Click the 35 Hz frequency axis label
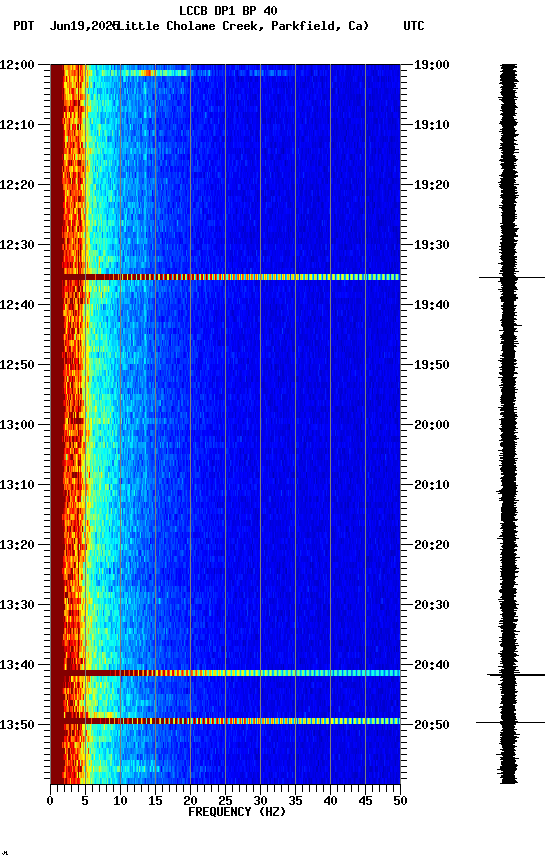The image size is (552, 864). coord(295,801)
